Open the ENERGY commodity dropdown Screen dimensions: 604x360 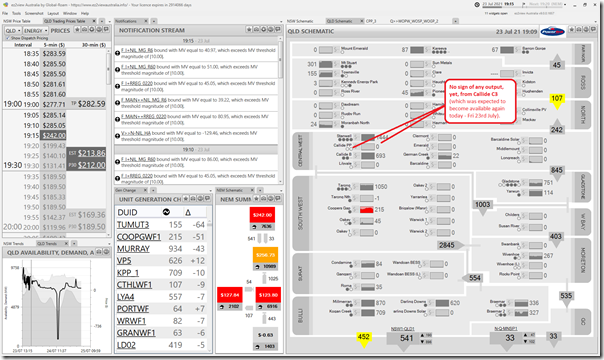coord(35,30)
